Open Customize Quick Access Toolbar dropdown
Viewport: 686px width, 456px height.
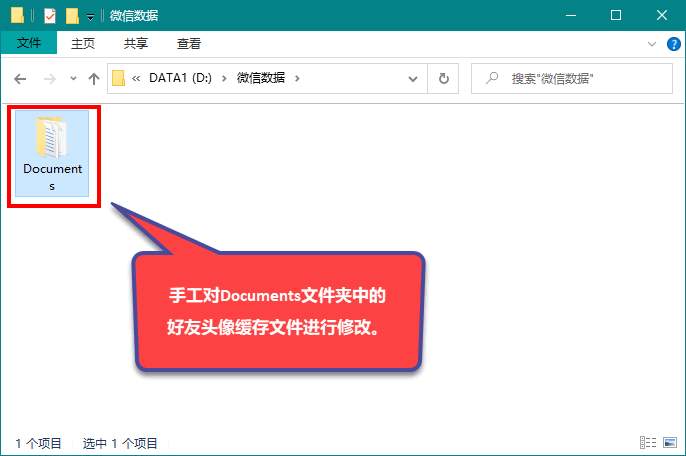pyautogui.click(x=90, y=17)
